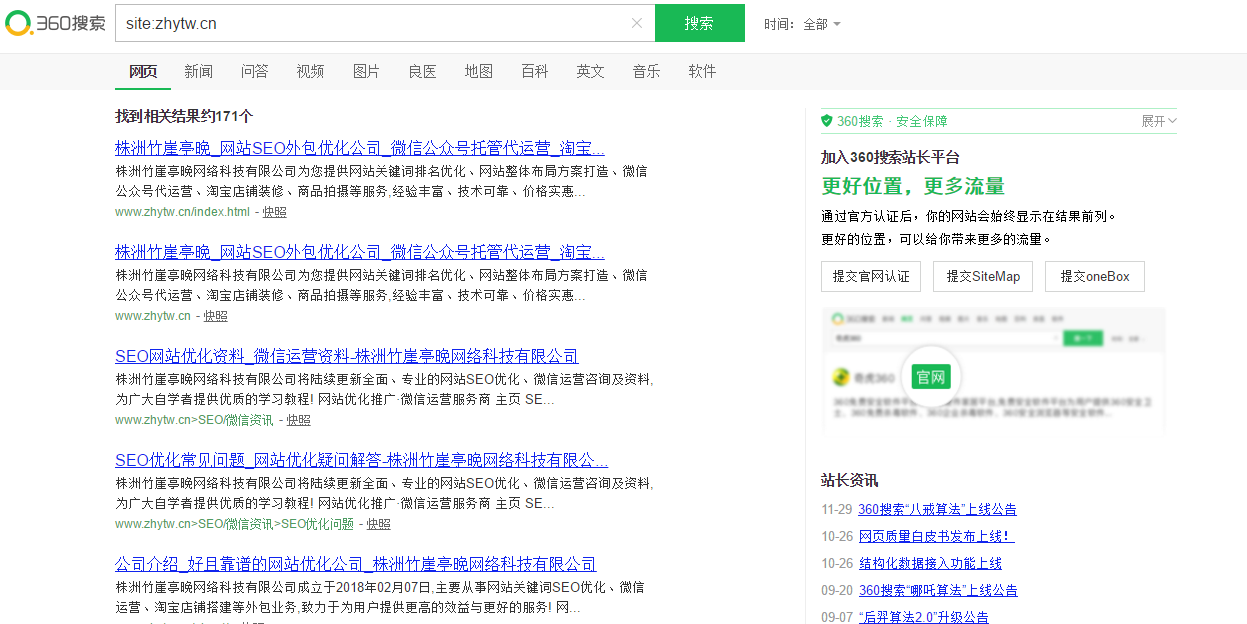
Task: Click the green shield 安全保障 icon
Action: 827,121
